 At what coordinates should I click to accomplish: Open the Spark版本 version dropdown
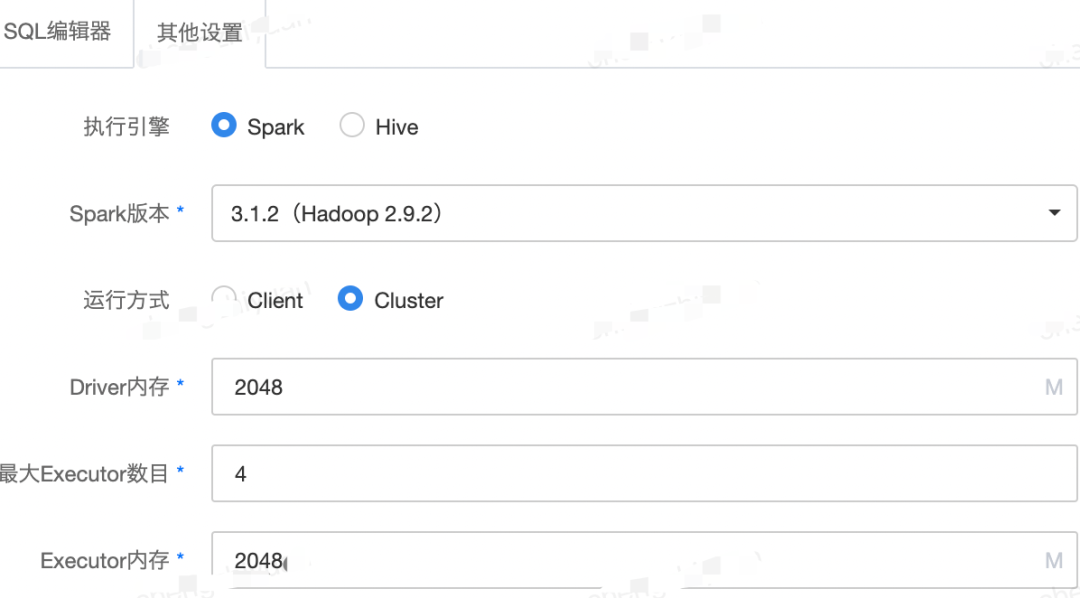tap(644, 213)
